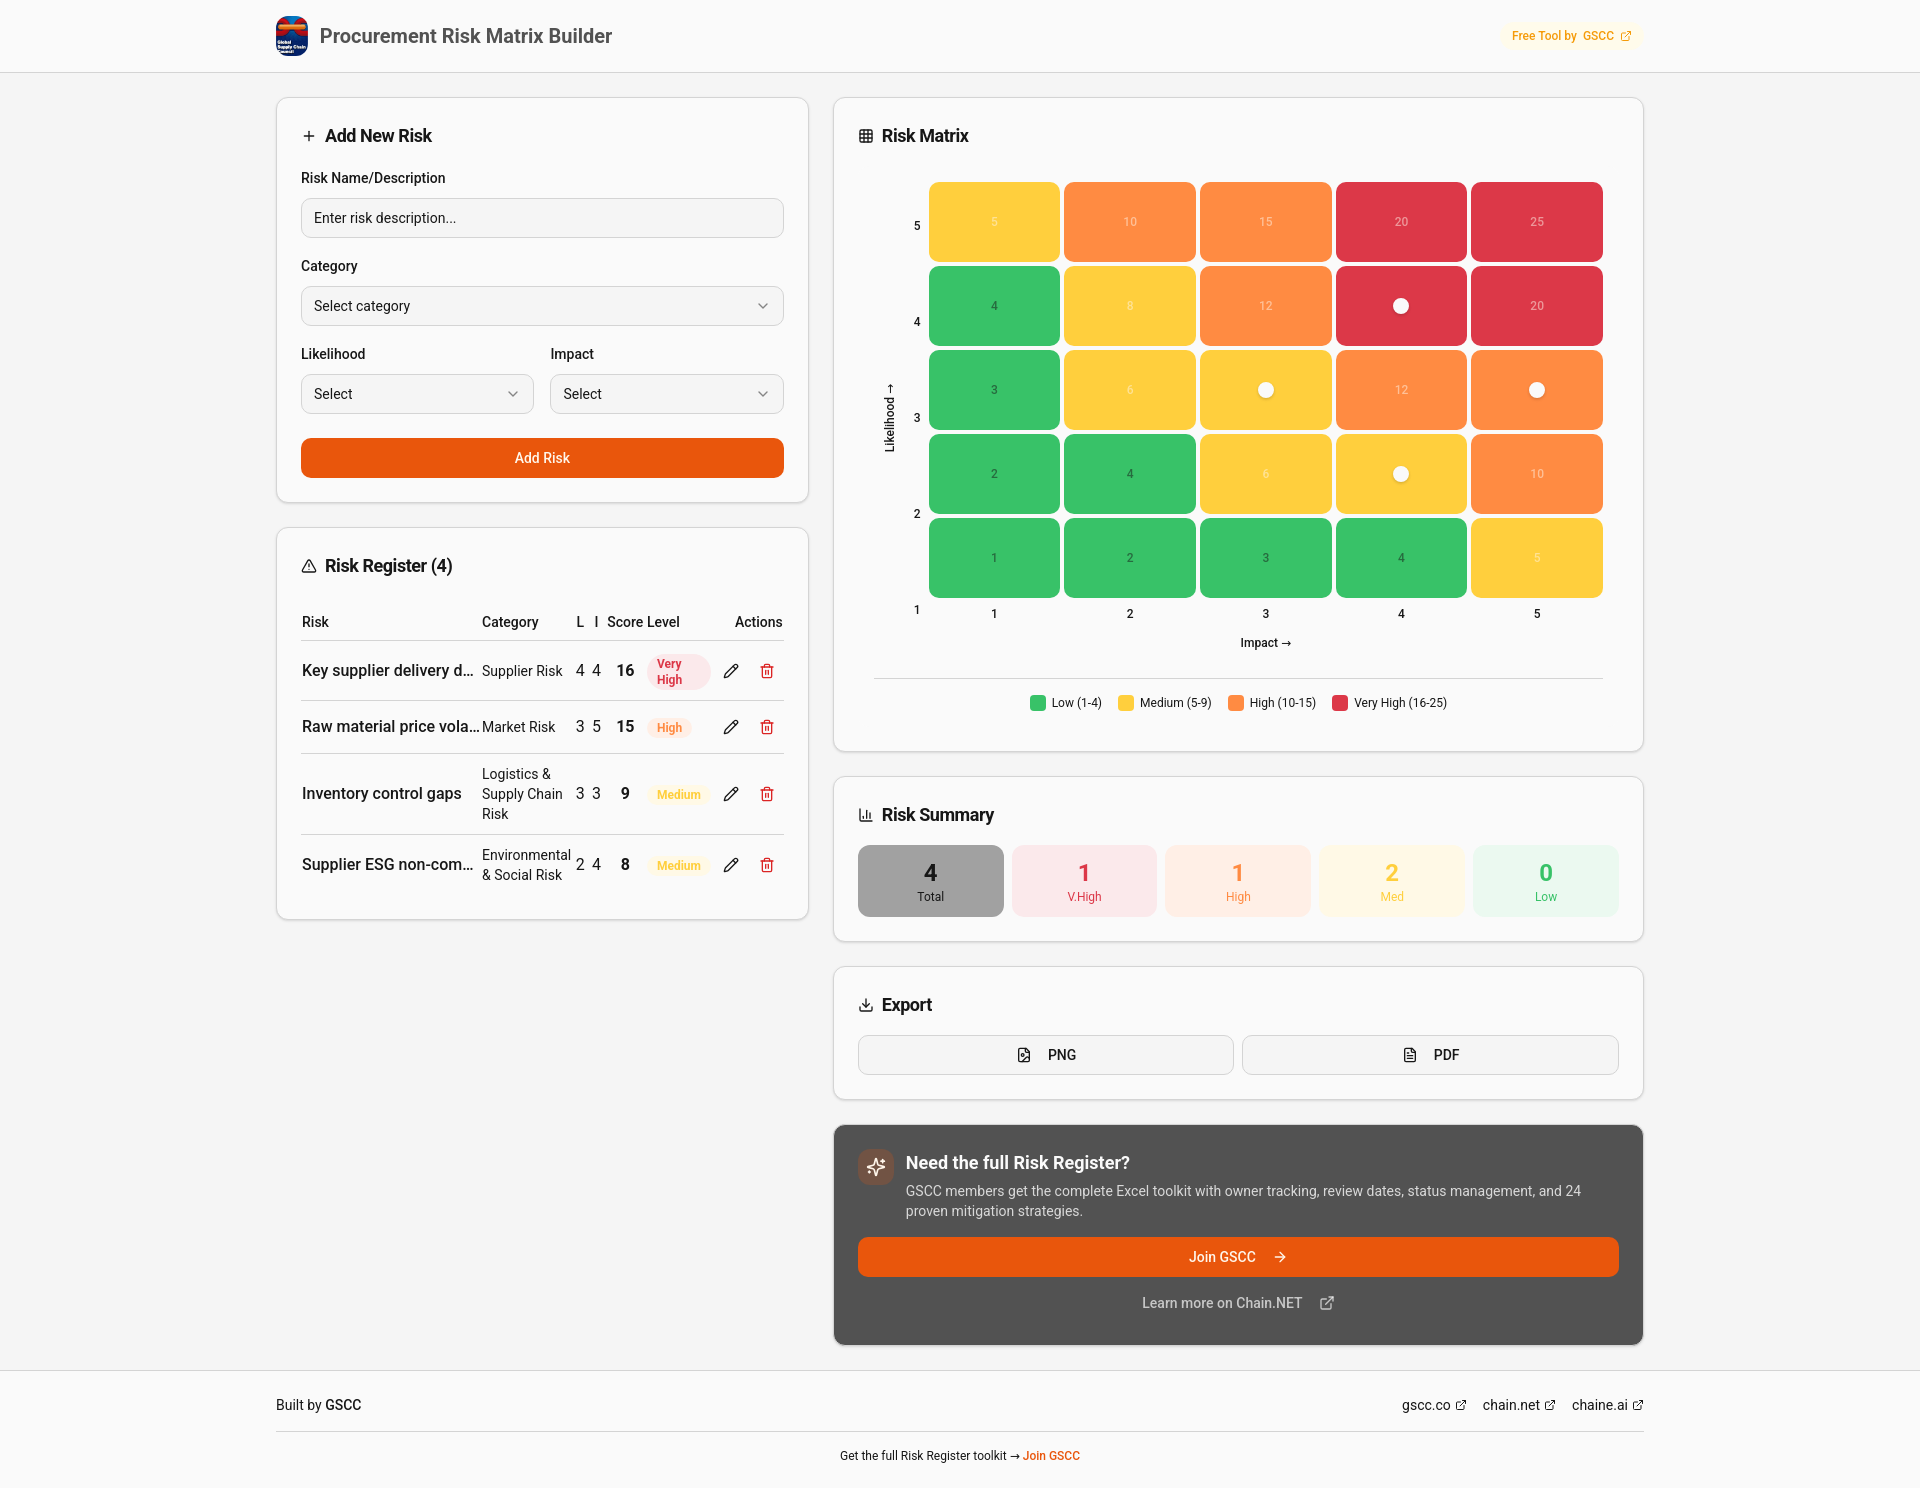The width and height of the screenshot is (1920, 1488).
Task: Open Learn more on Chain.NET link
Action: [x=1238, y=1303]
